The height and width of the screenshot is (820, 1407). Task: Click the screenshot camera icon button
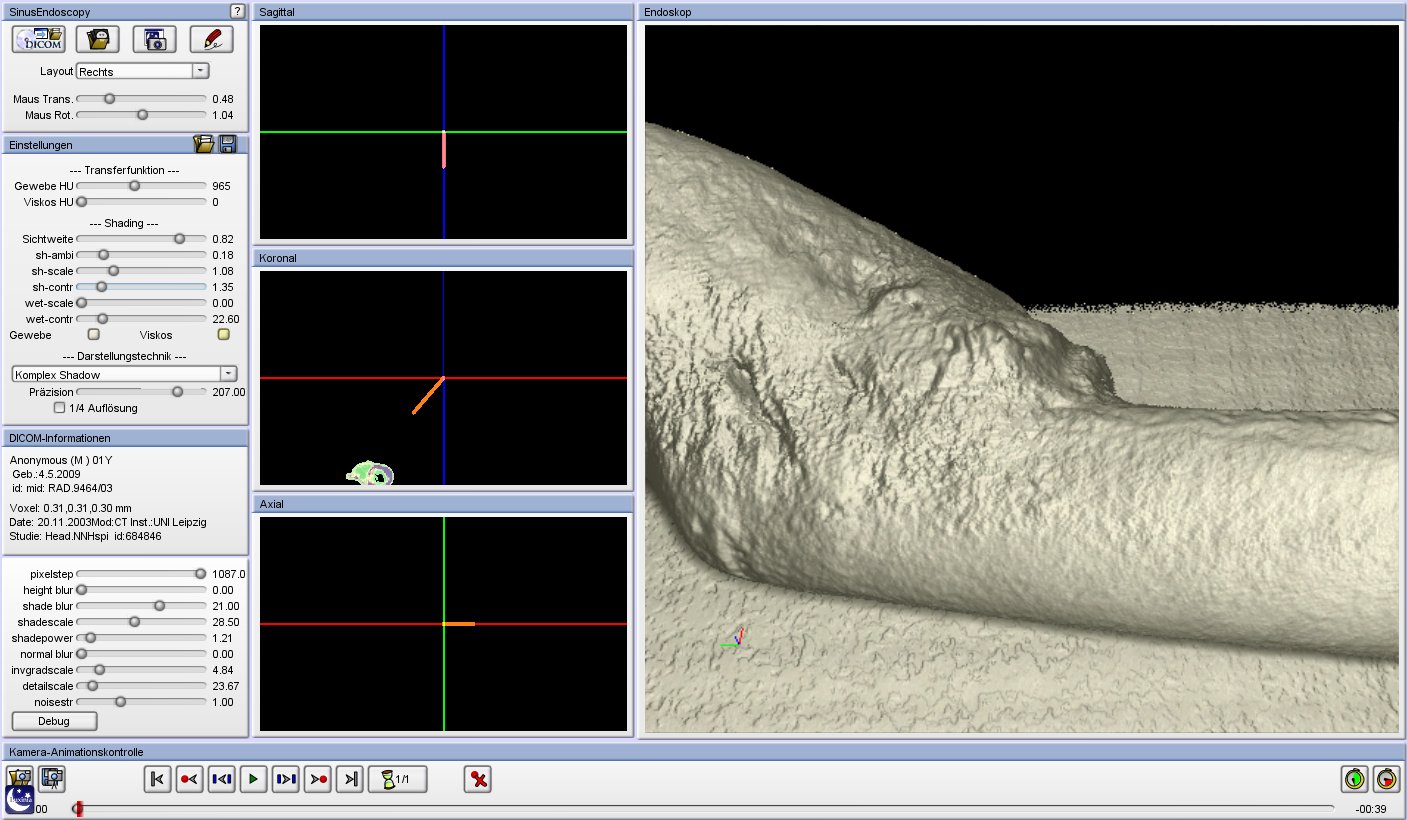coord(154,40)
